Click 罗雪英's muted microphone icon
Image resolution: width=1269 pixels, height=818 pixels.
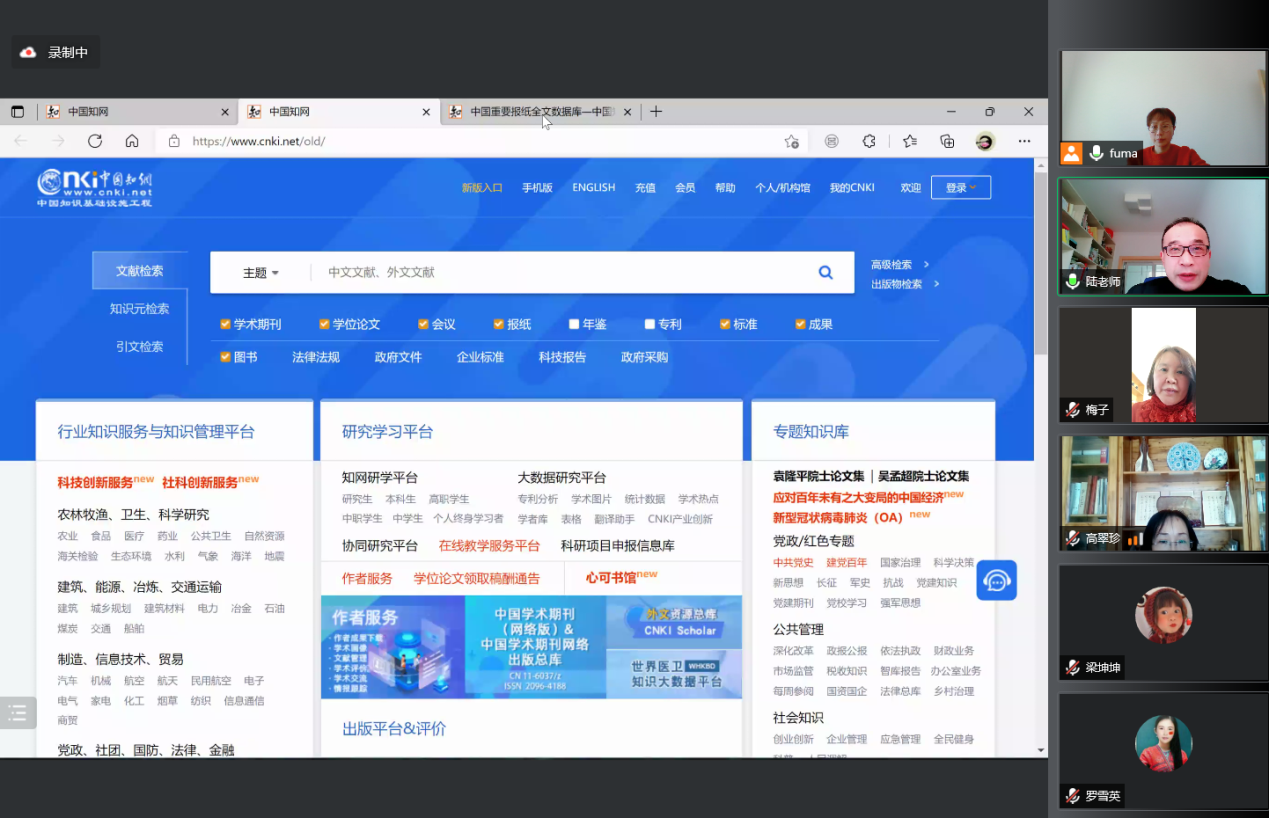pos(1073,796)
